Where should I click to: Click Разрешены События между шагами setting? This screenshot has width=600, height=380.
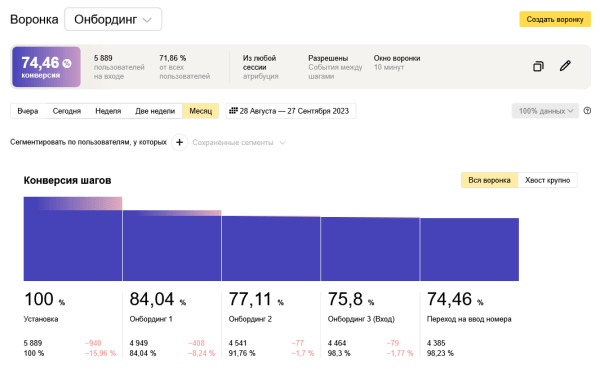pos(335,67)
